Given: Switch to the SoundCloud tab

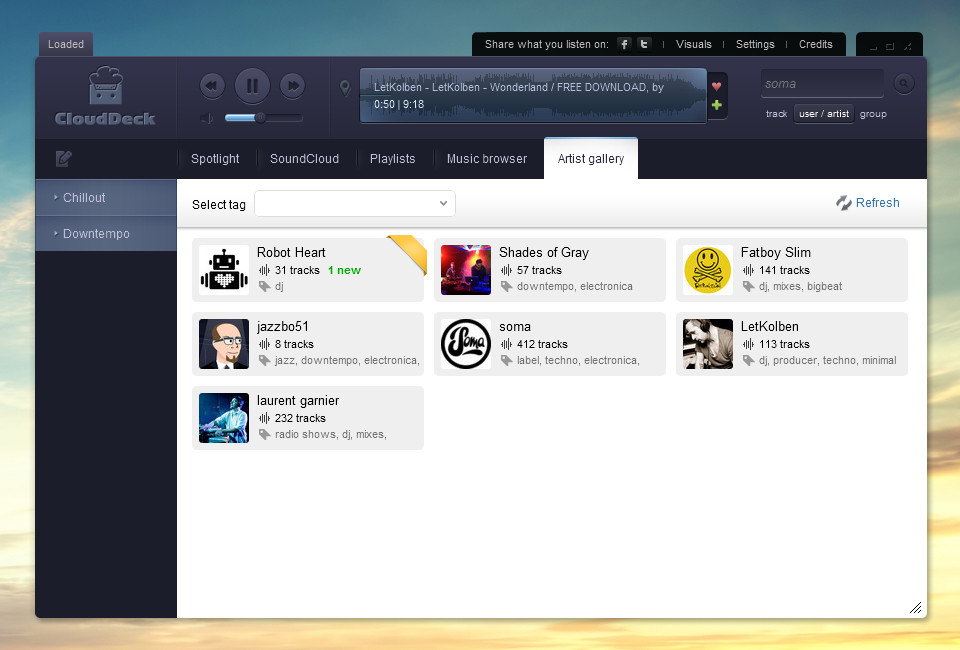Looking at the screenshot, I should [x=304, y=159].
